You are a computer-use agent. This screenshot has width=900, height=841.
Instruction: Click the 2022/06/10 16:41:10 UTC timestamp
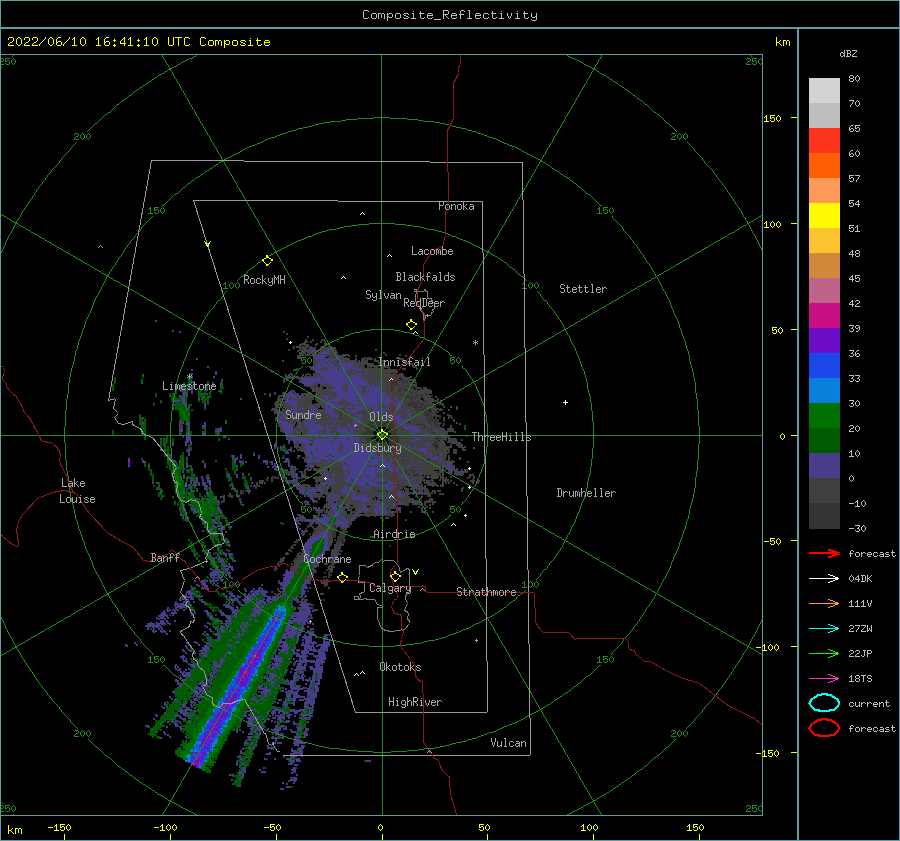[138, 42]
